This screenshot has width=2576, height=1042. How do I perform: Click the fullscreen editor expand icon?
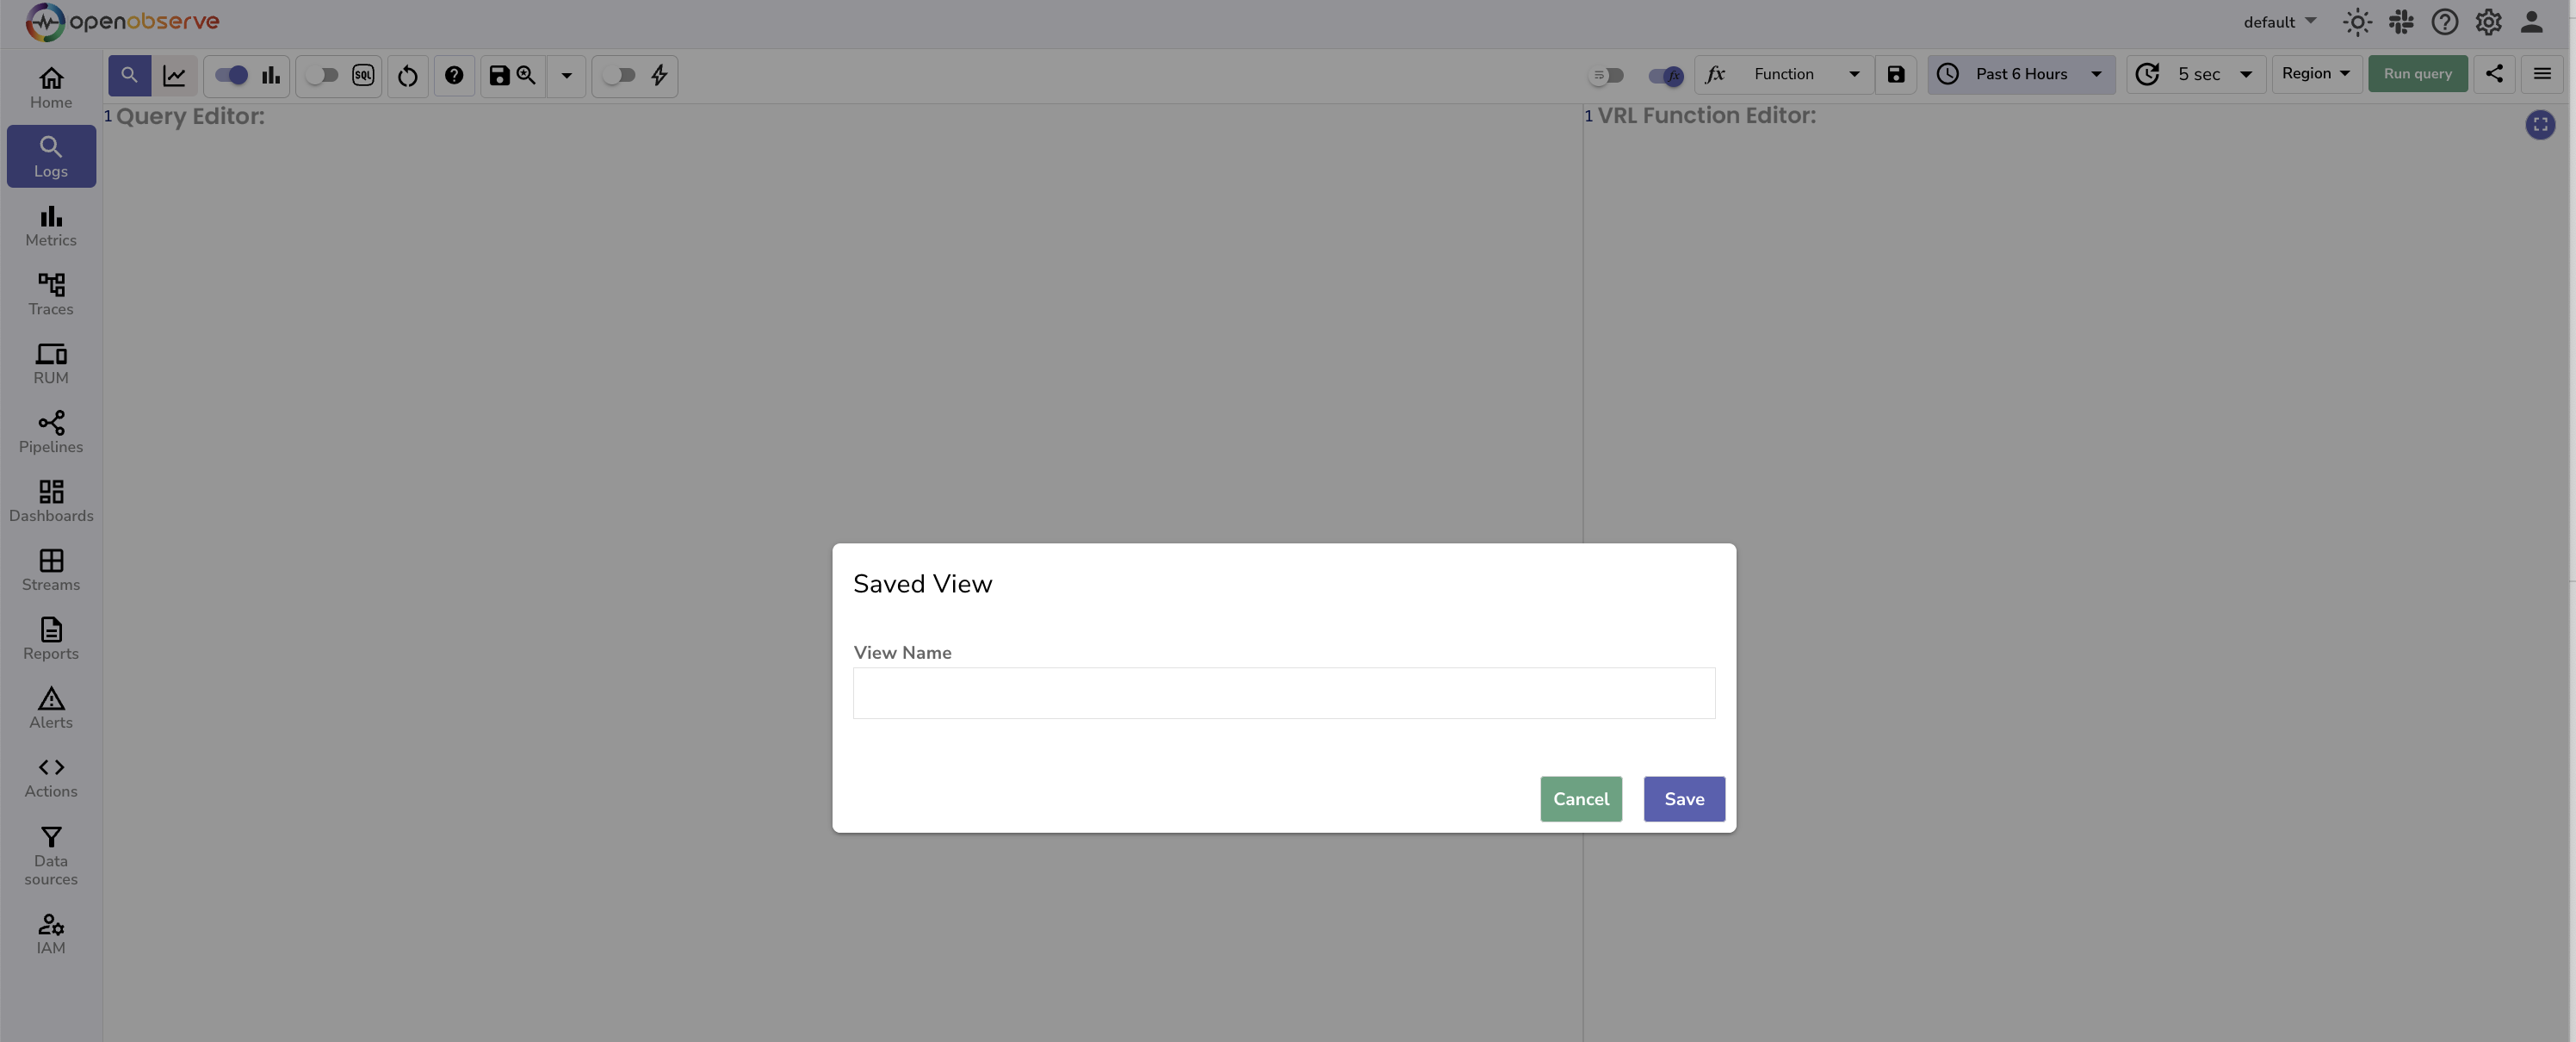(x=2540, y=124)
